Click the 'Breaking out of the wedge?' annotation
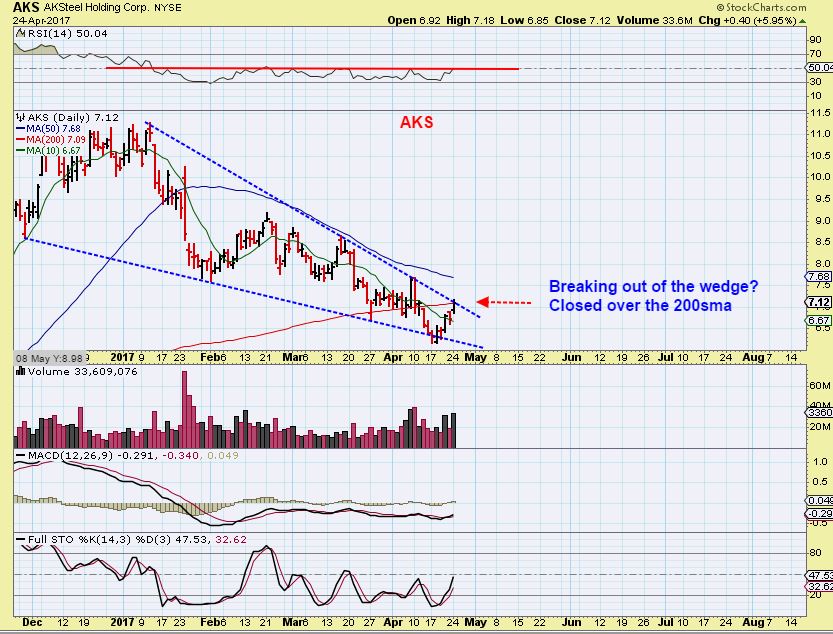Screen dimensions: 833x634 (653, 286)
